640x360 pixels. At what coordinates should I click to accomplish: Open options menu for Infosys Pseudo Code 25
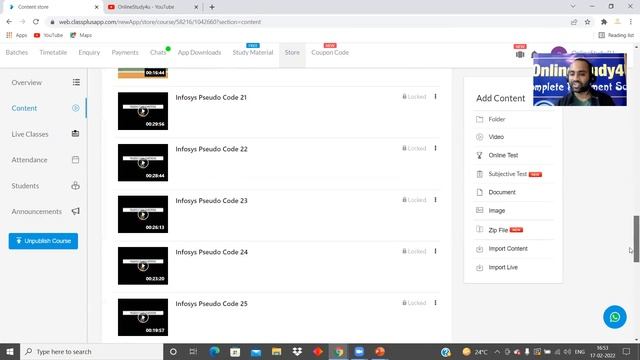click(436, 303)
